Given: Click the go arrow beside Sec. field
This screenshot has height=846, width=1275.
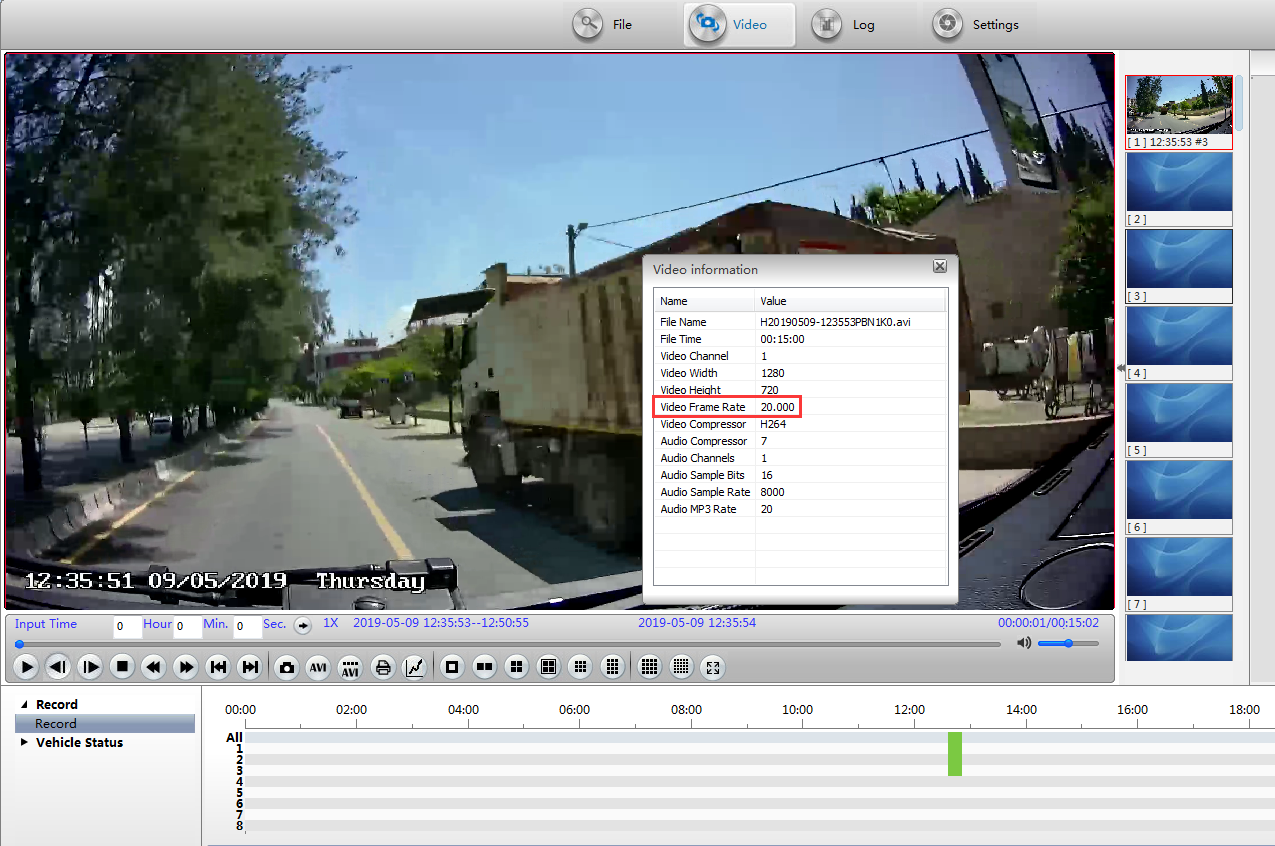Looking at the screenshot, I should pyautogui.click(x=302, y=625).
